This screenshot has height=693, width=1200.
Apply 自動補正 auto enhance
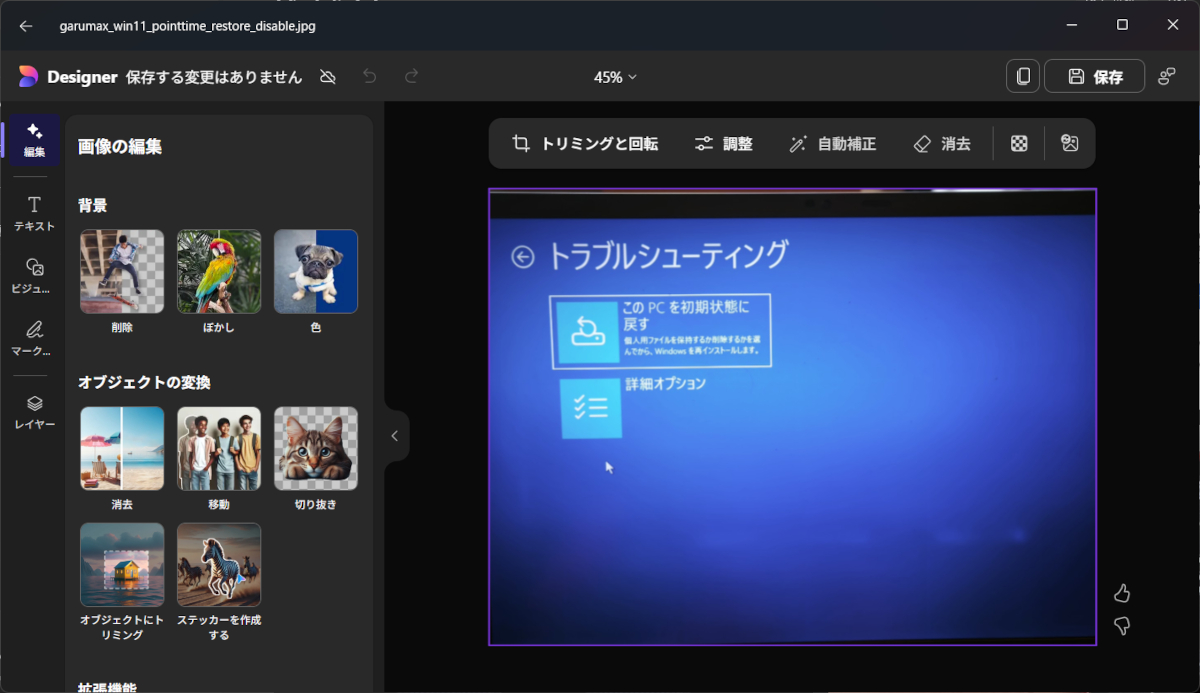click(832, 143)
